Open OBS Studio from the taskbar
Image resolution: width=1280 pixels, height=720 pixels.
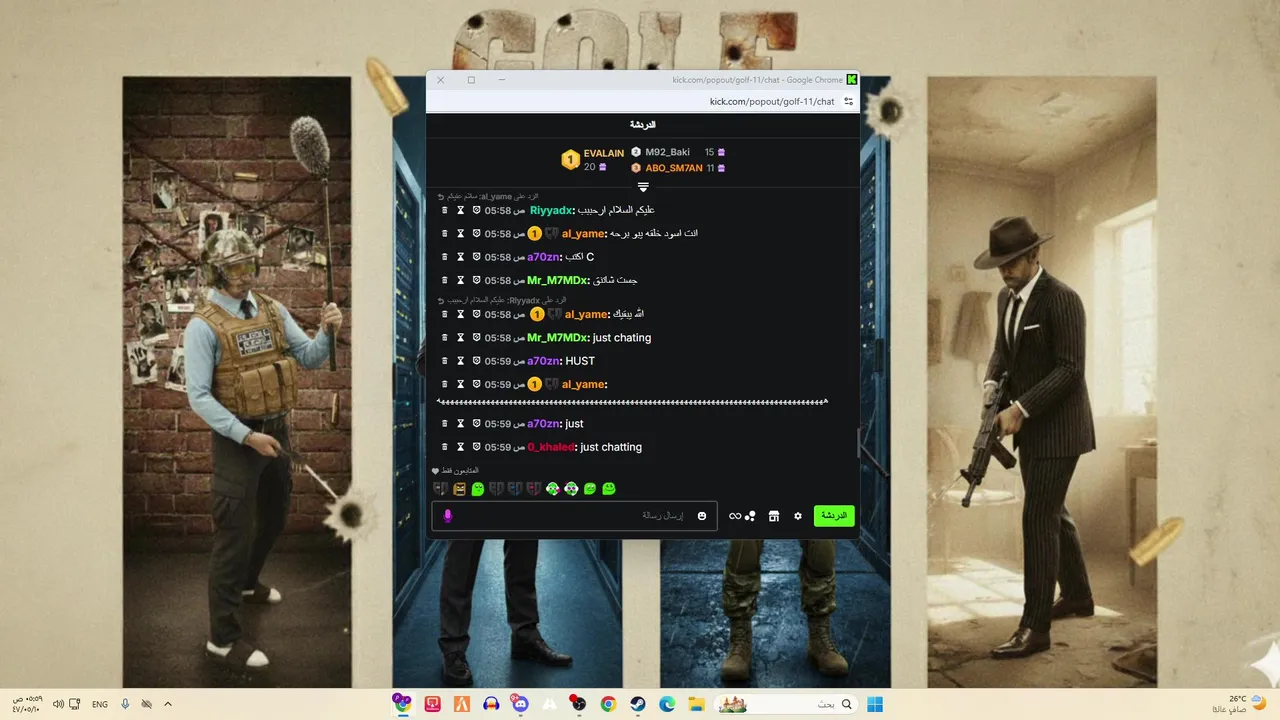tap(578, 704)
